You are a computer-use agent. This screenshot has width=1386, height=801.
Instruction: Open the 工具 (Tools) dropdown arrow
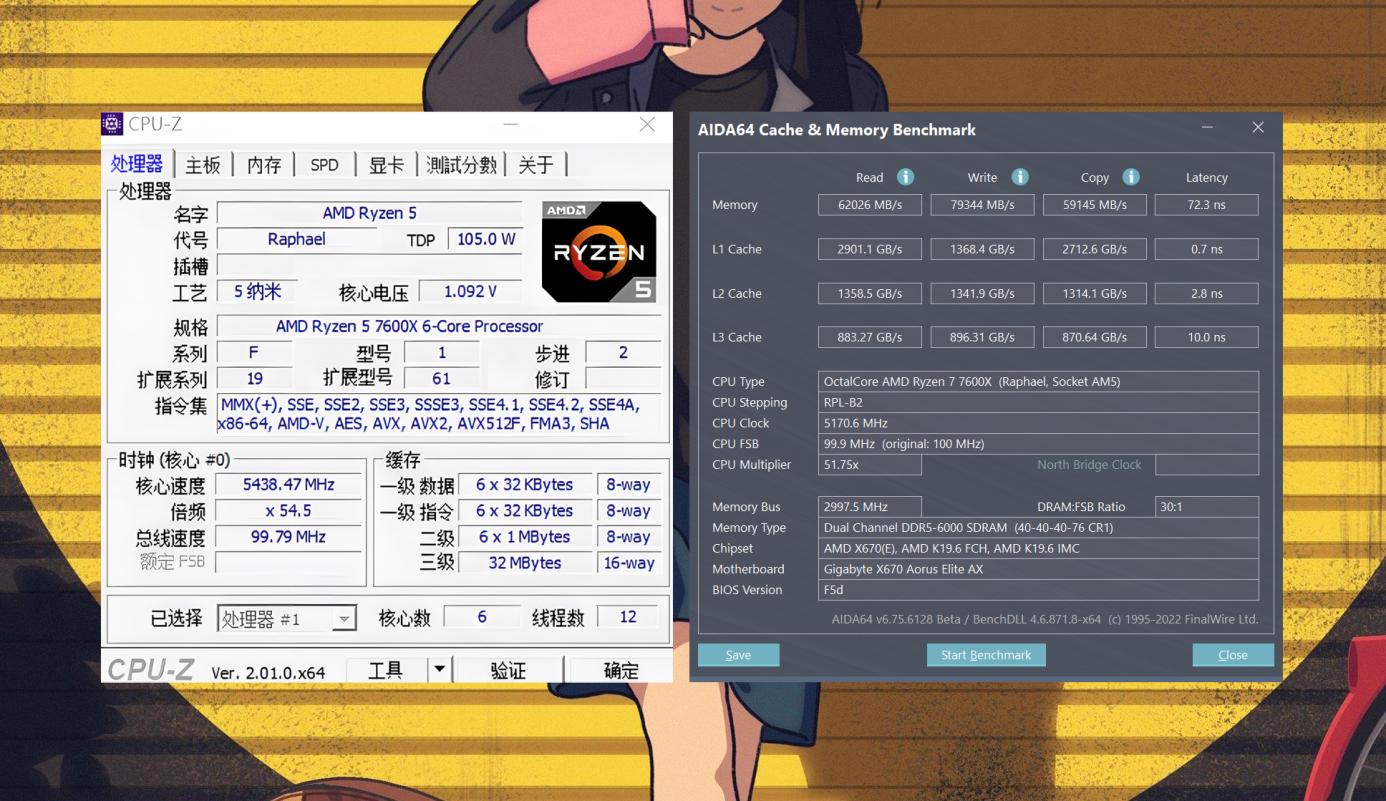pyautogui.click(x=438, y=668)
